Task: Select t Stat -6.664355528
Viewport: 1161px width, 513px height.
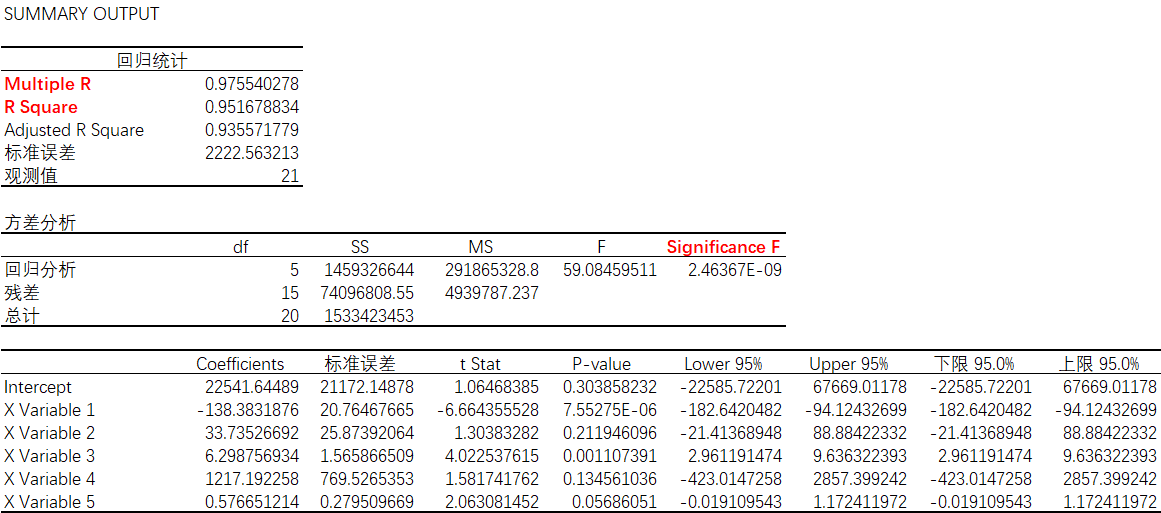Action: pyautogui.click(x=489, y=409)
